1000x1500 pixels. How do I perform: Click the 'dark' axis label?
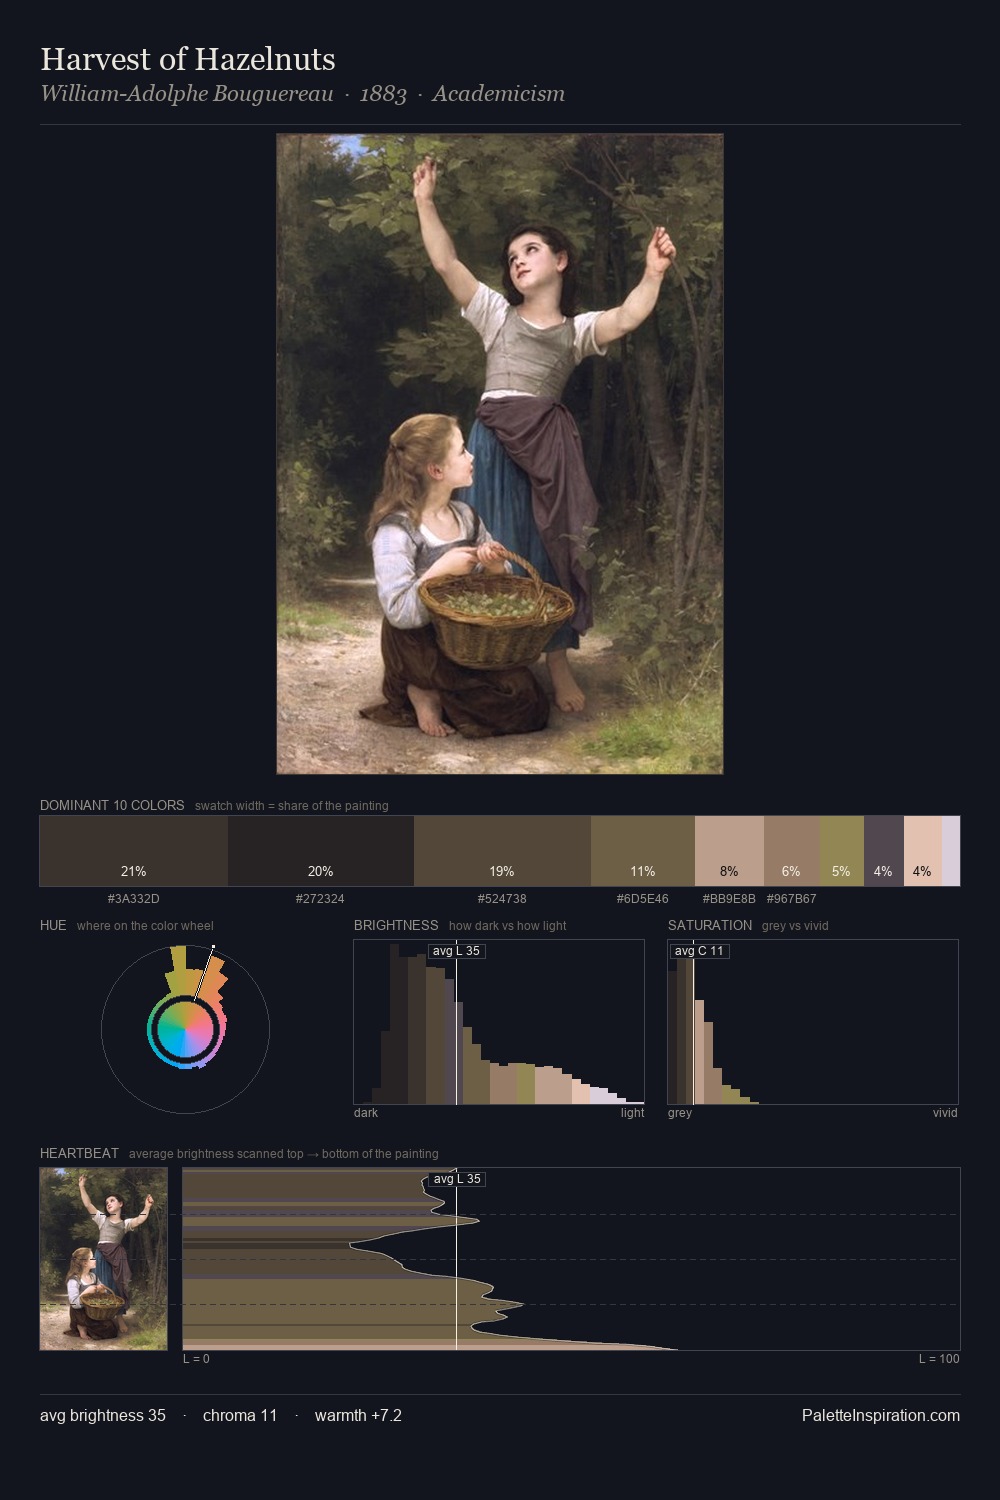point(366,1113)
